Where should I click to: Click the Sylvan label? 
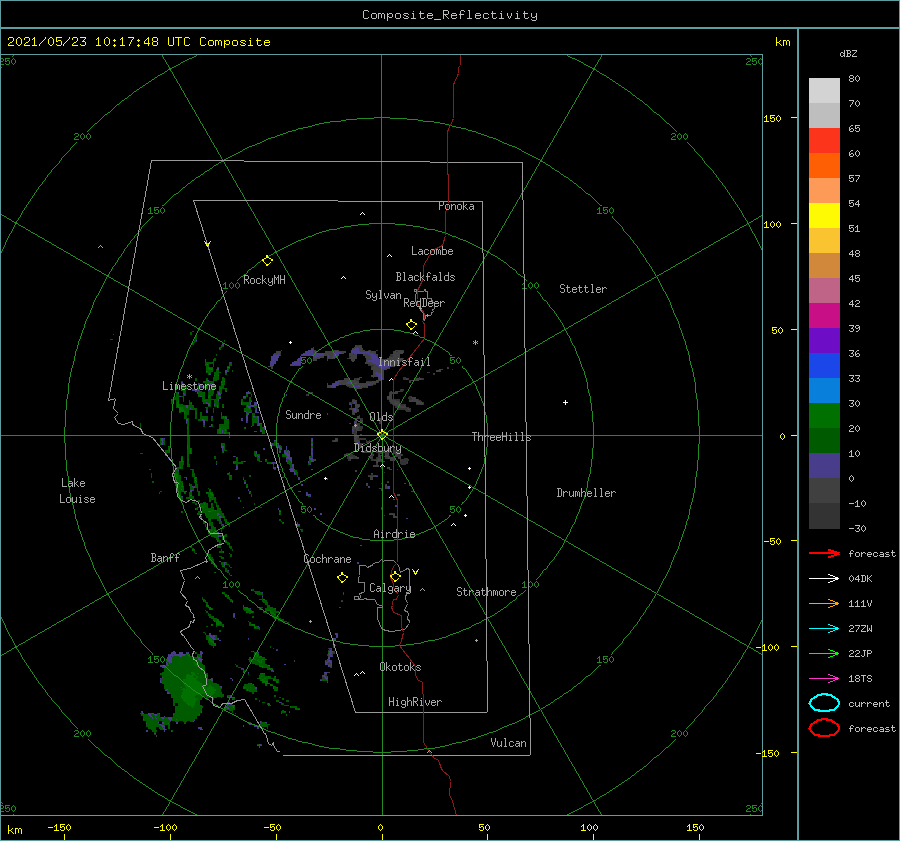(383, 295)
